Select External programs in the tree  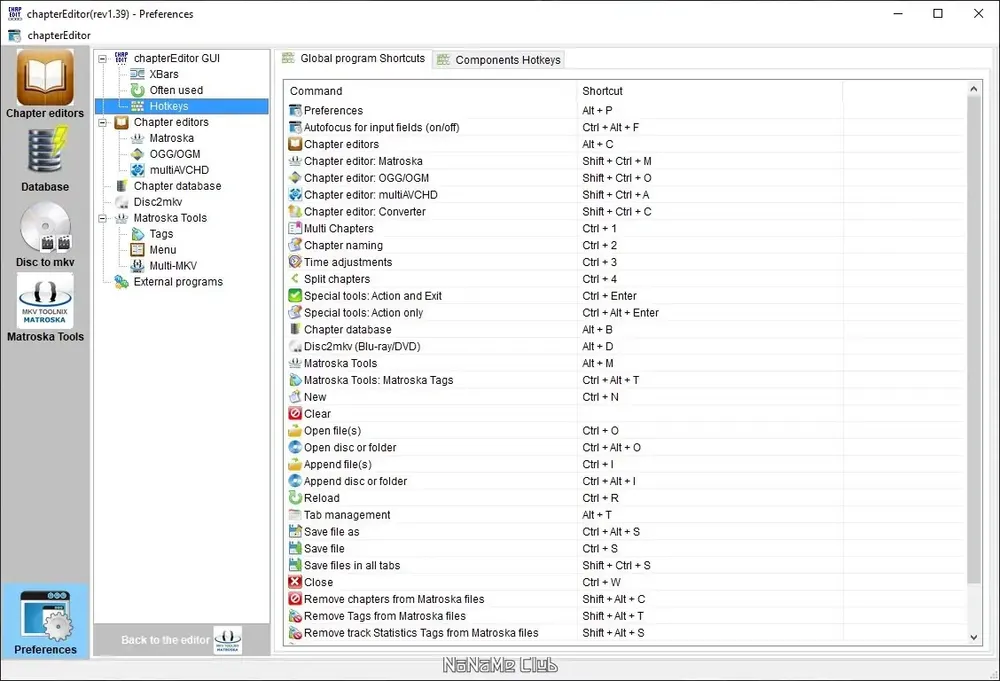pos(178,282)
